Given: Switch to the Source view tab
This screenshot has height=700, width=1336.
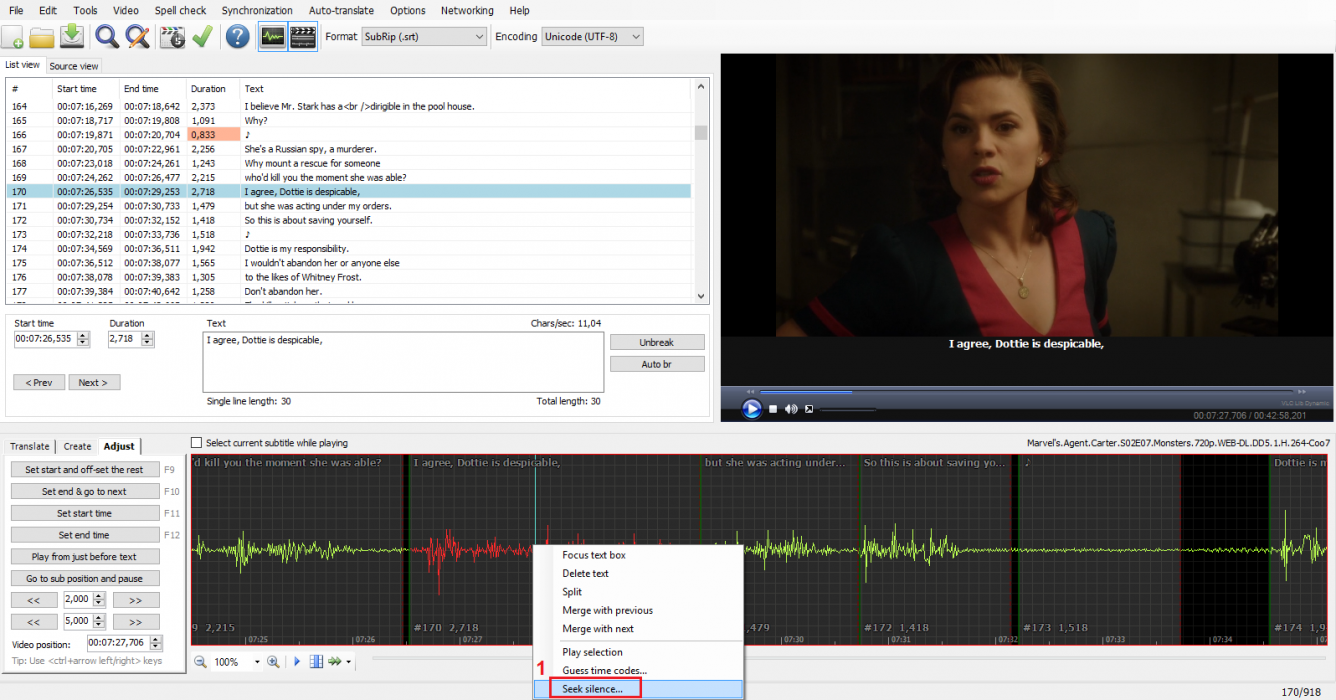Looking at the screenshot, I should (74, 66).
